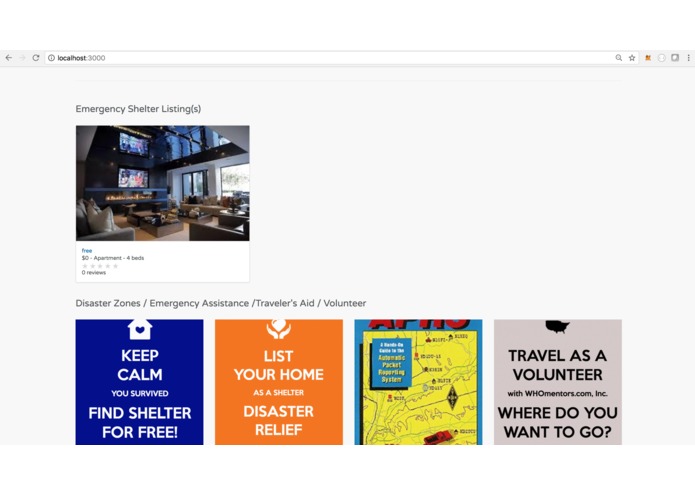Click the grey circular extension icon
The height and width of the screenshot is (494, 695).
pyautogui.click(x=662, y=58)
